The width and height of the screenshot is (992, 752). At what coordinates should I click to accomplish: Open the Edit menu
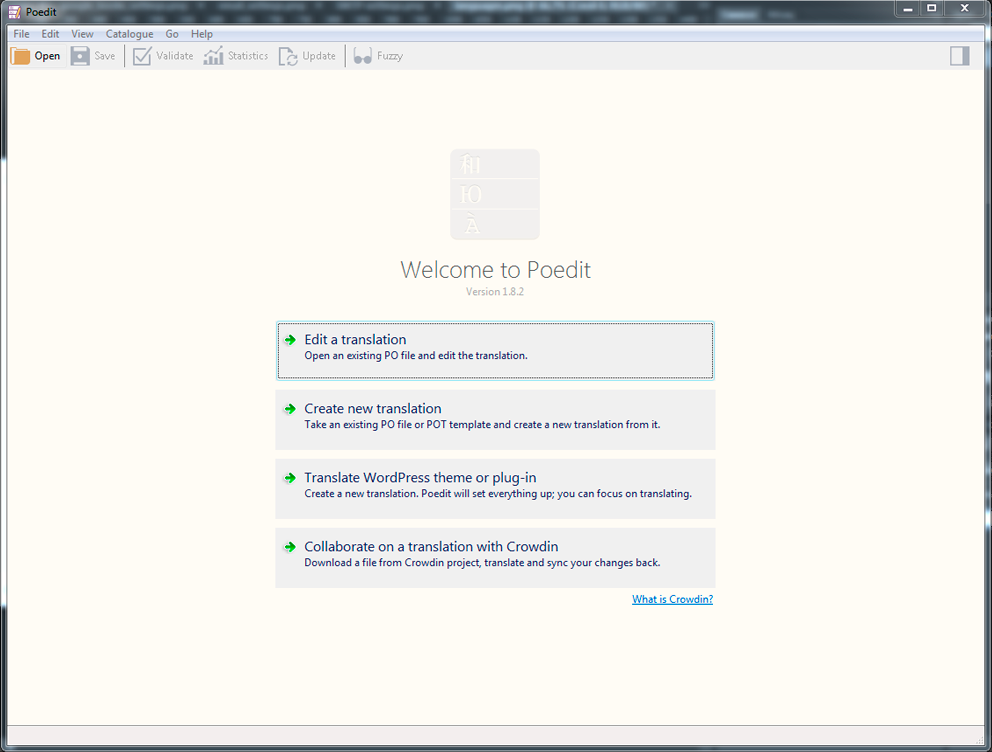click(50, 34)
